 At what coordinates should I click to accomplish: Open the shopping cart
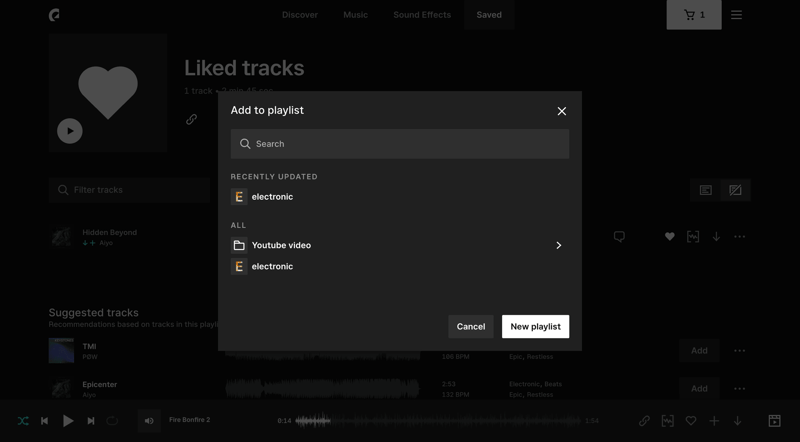[694, 15]
